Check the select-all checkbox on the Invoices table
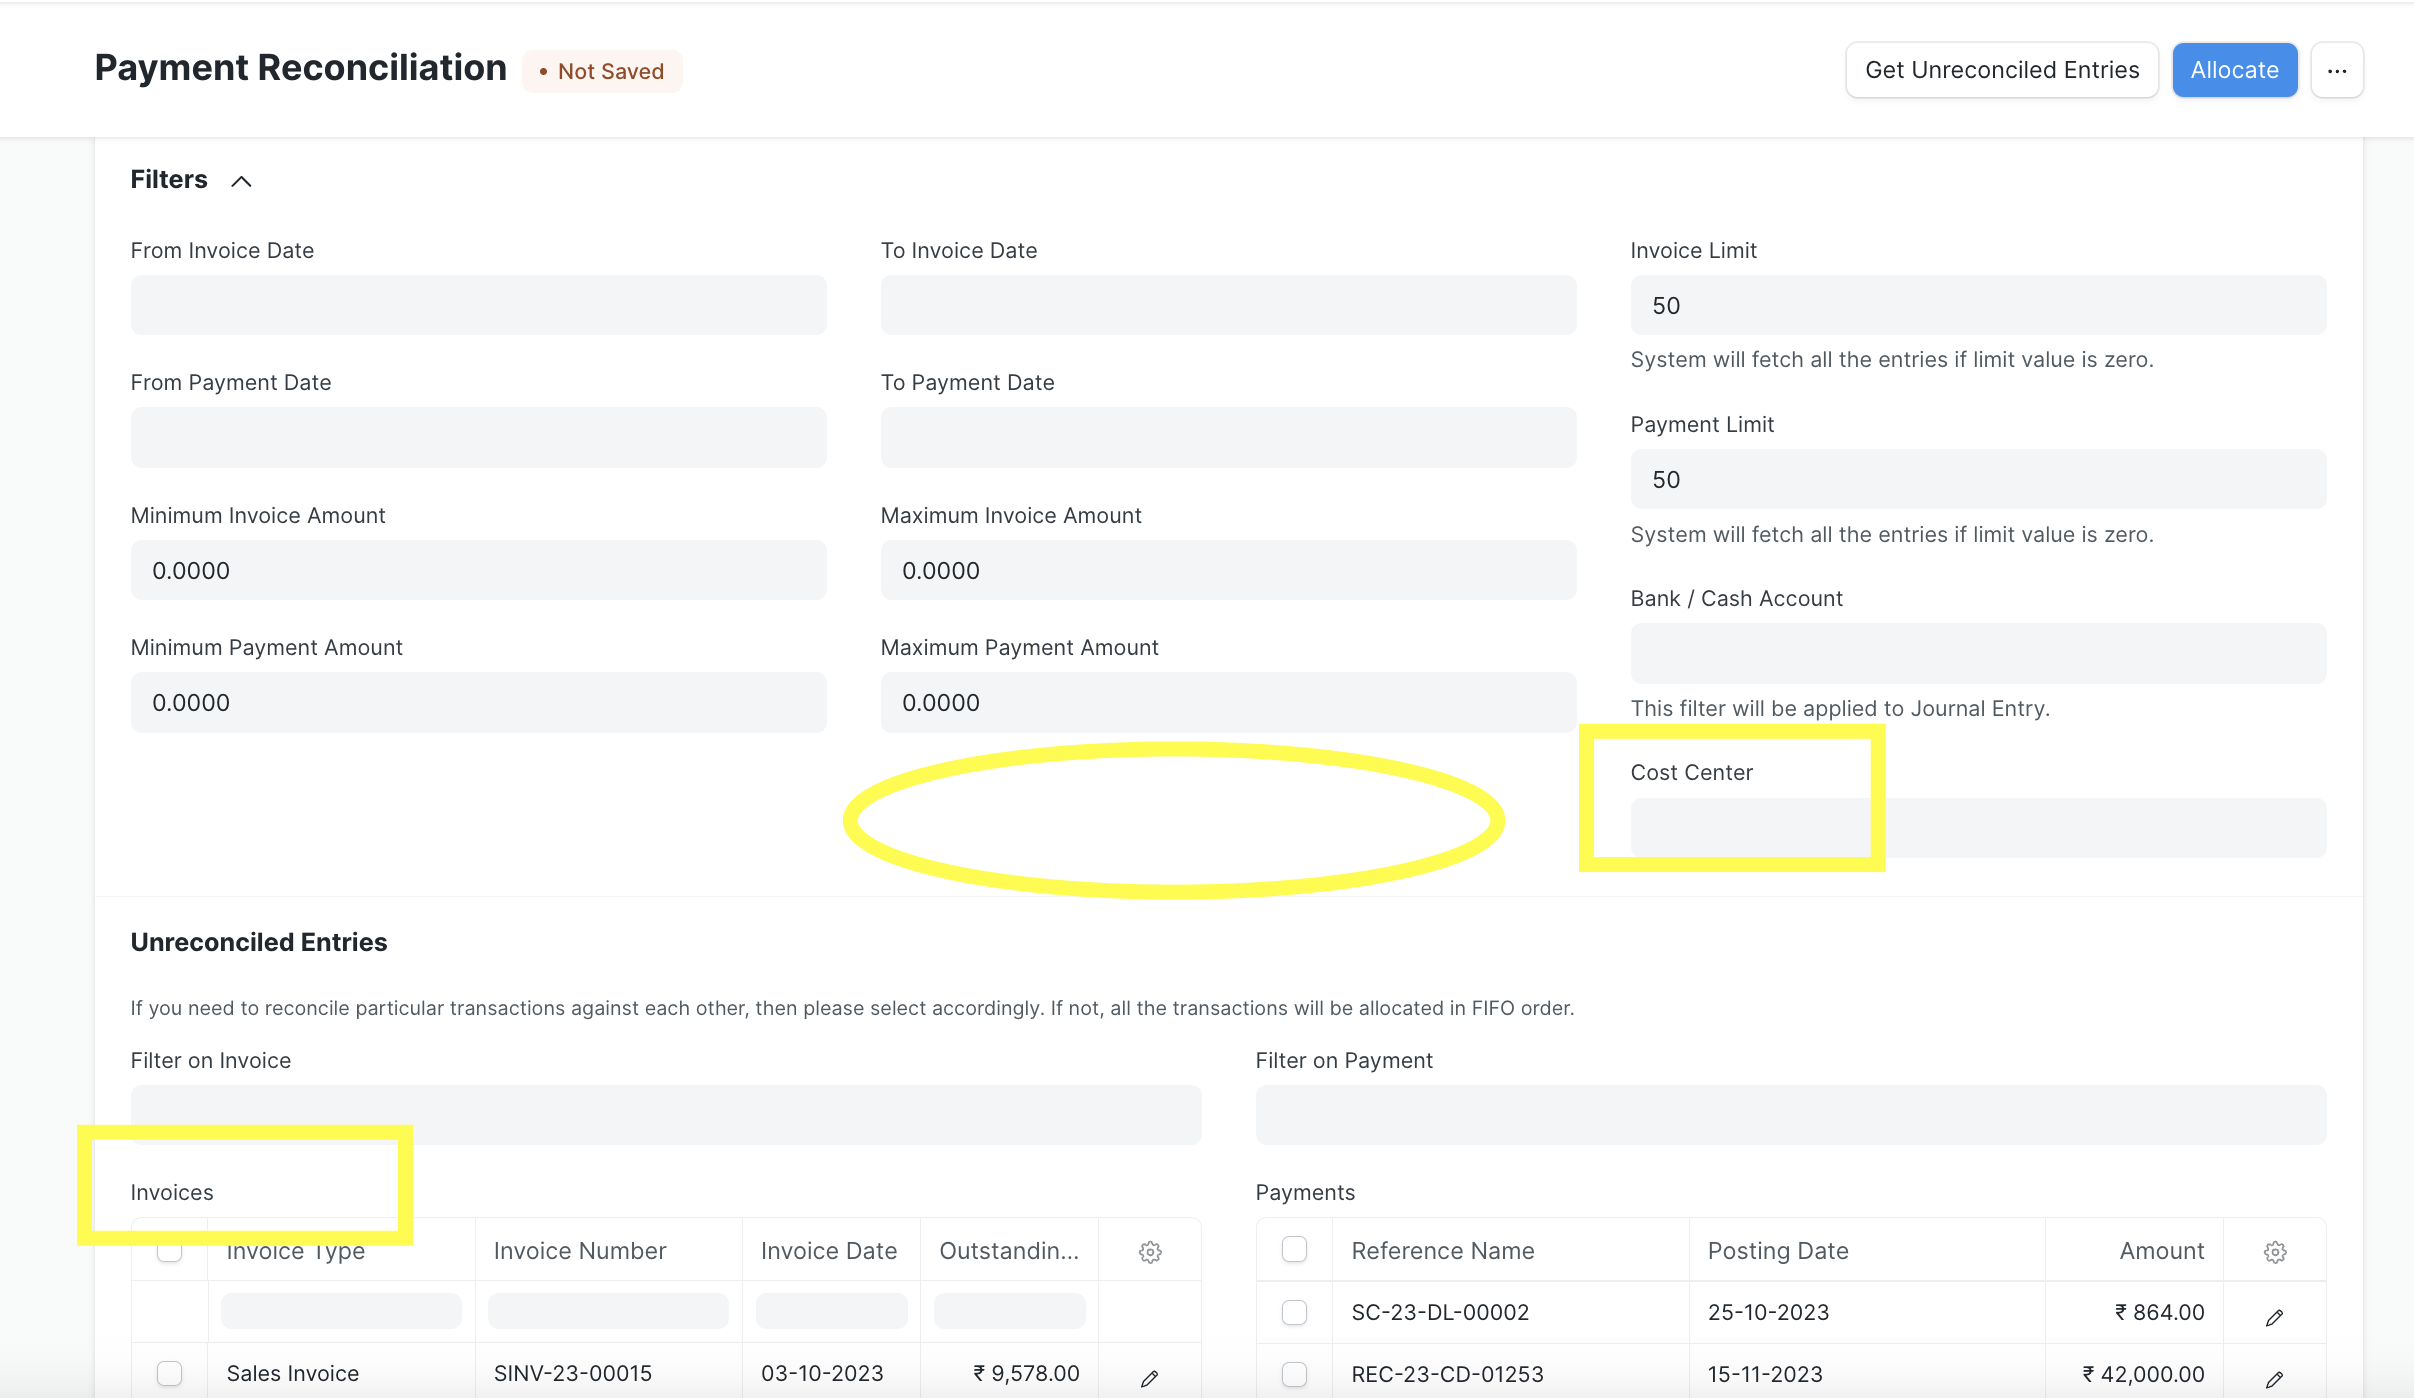 click(169, 1250)
